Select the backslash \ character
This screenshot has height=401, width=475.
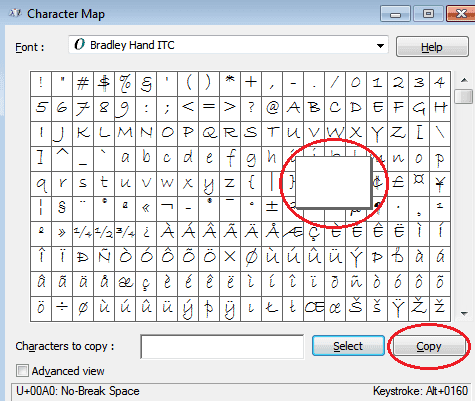[440, 133]
